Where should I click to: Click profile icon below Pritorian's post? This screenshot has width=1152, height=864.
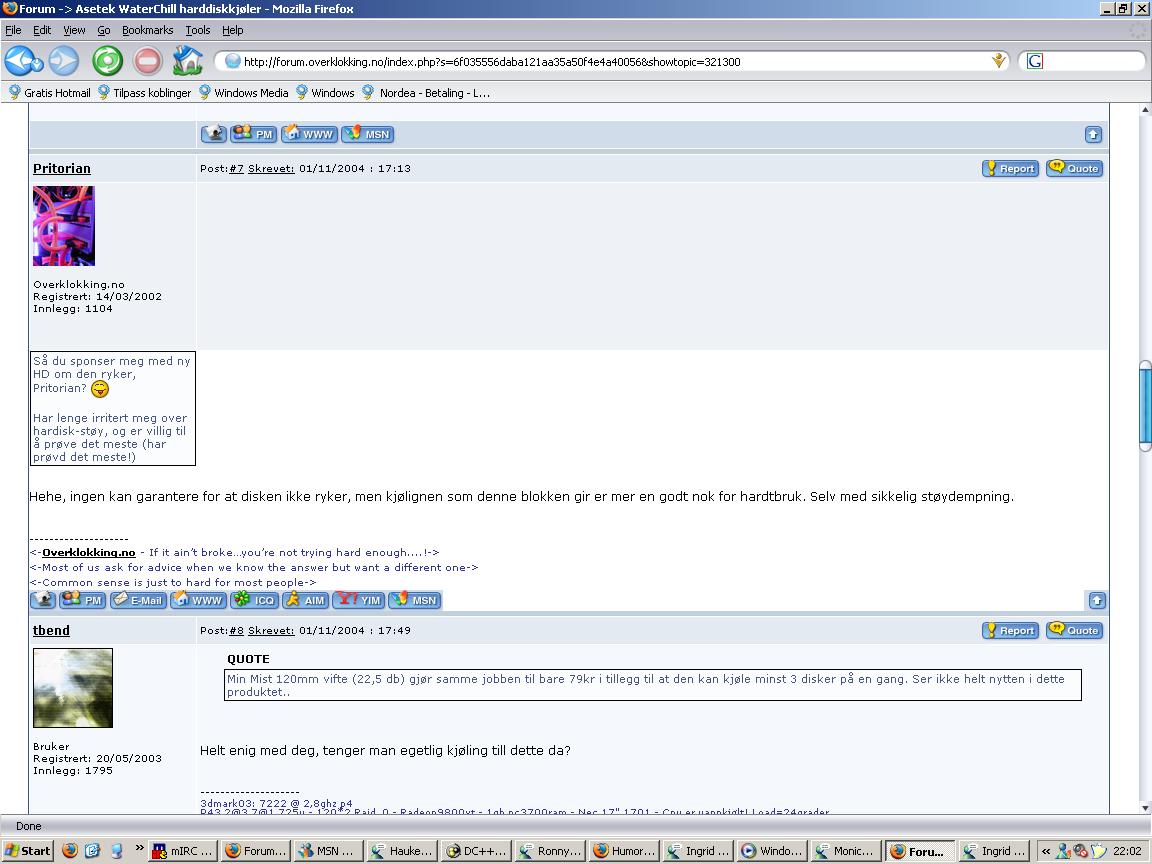pos(43,600)
